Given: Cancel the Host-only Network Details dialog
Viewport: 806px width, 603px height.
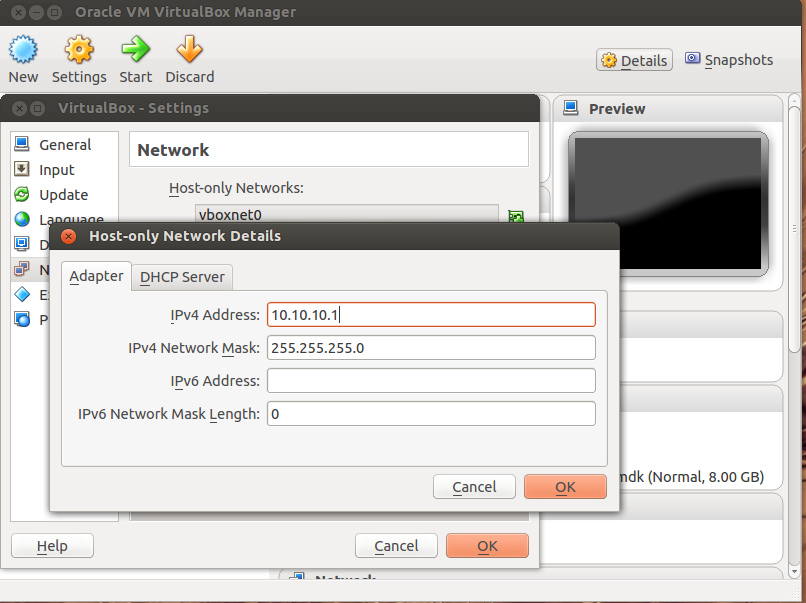Looking at the screenshot, I should pyautogui.click(x=474, y=487).
